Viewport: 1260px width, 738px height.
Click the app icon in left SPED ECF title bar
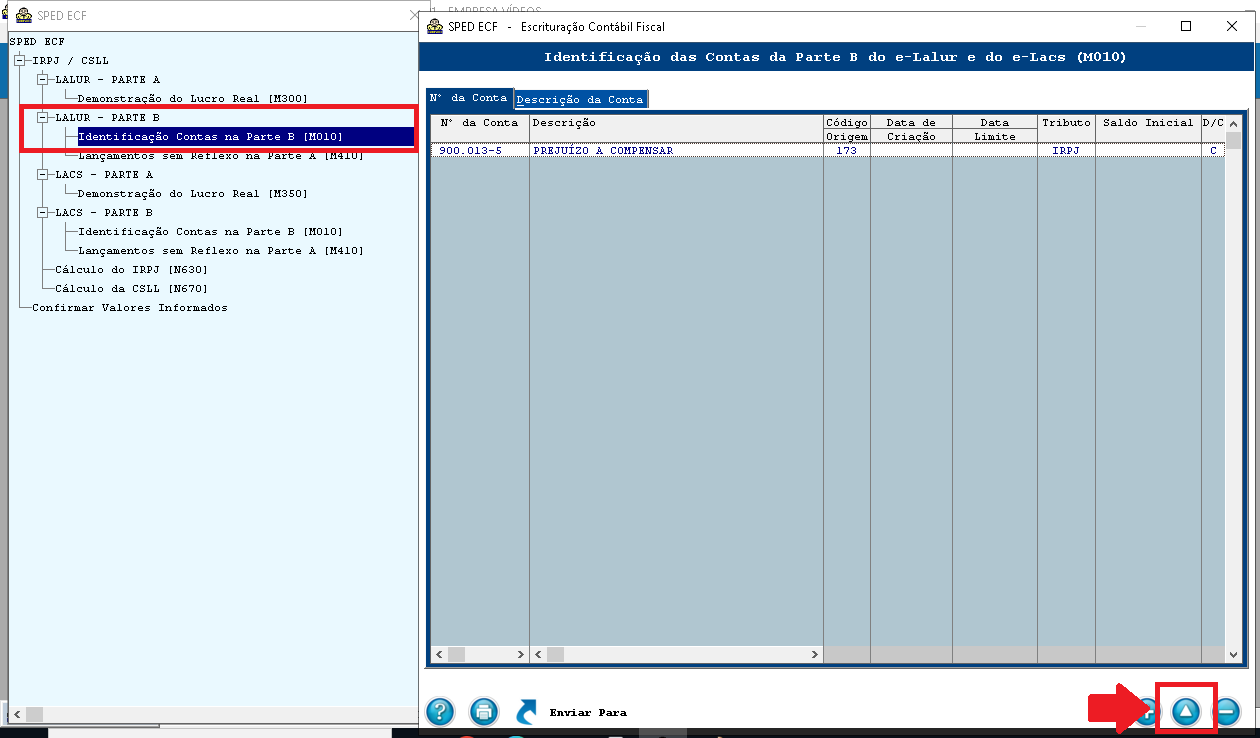click(24, 15)
